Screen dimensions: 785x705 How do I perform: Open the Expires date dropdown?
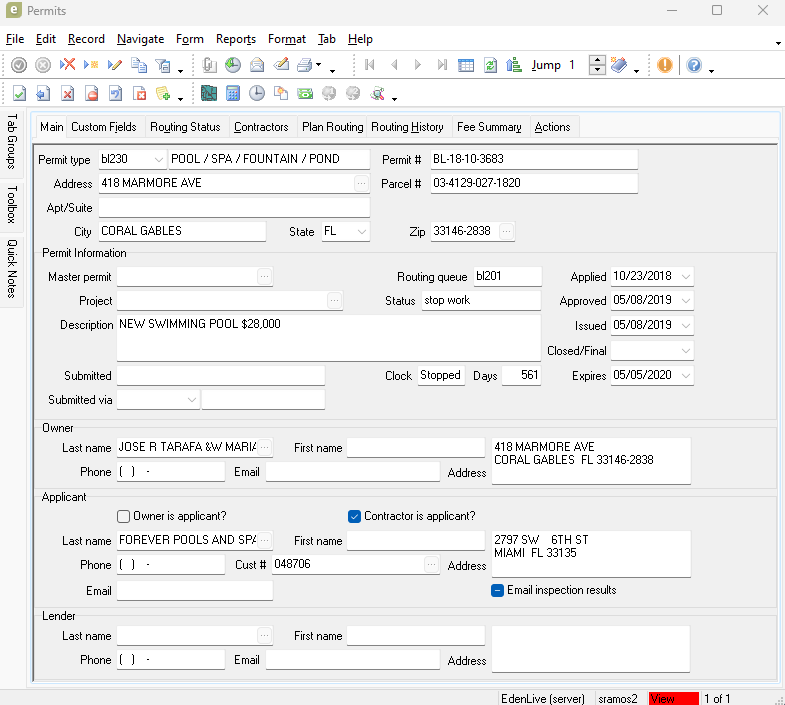tap(685, 375)
